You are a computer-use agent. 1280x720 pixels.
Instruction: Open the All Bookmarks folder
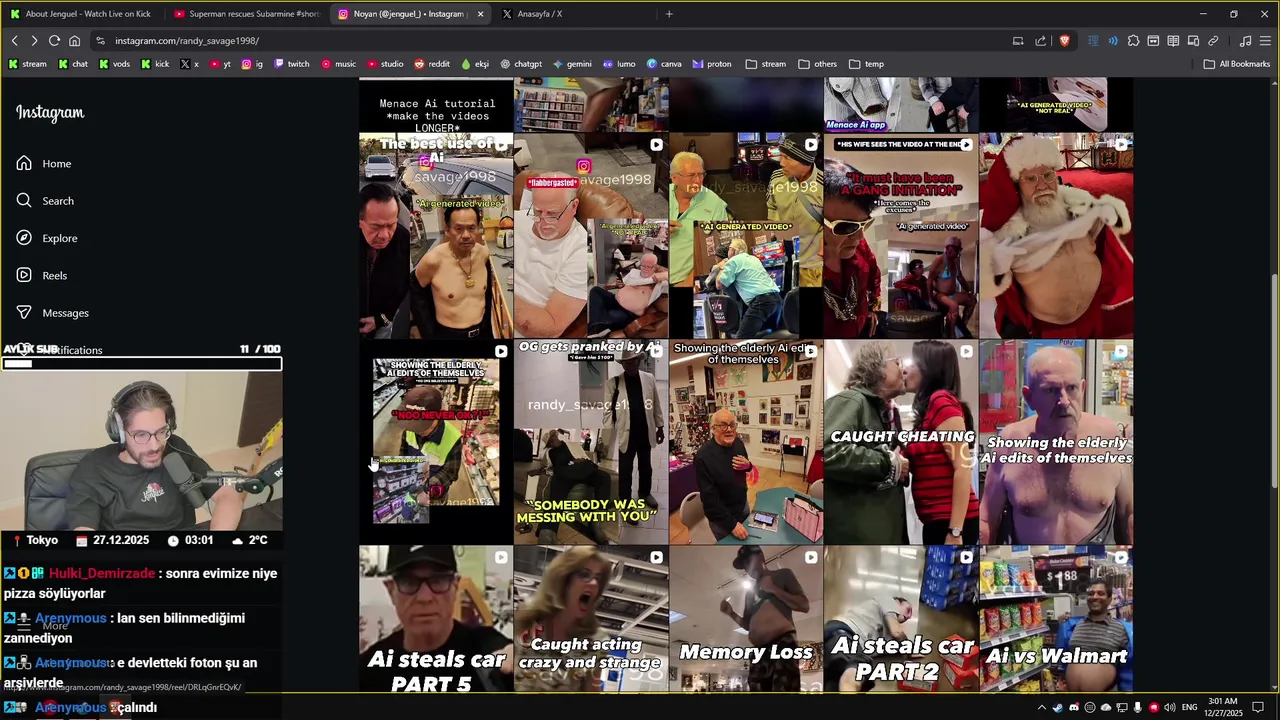1236,64
